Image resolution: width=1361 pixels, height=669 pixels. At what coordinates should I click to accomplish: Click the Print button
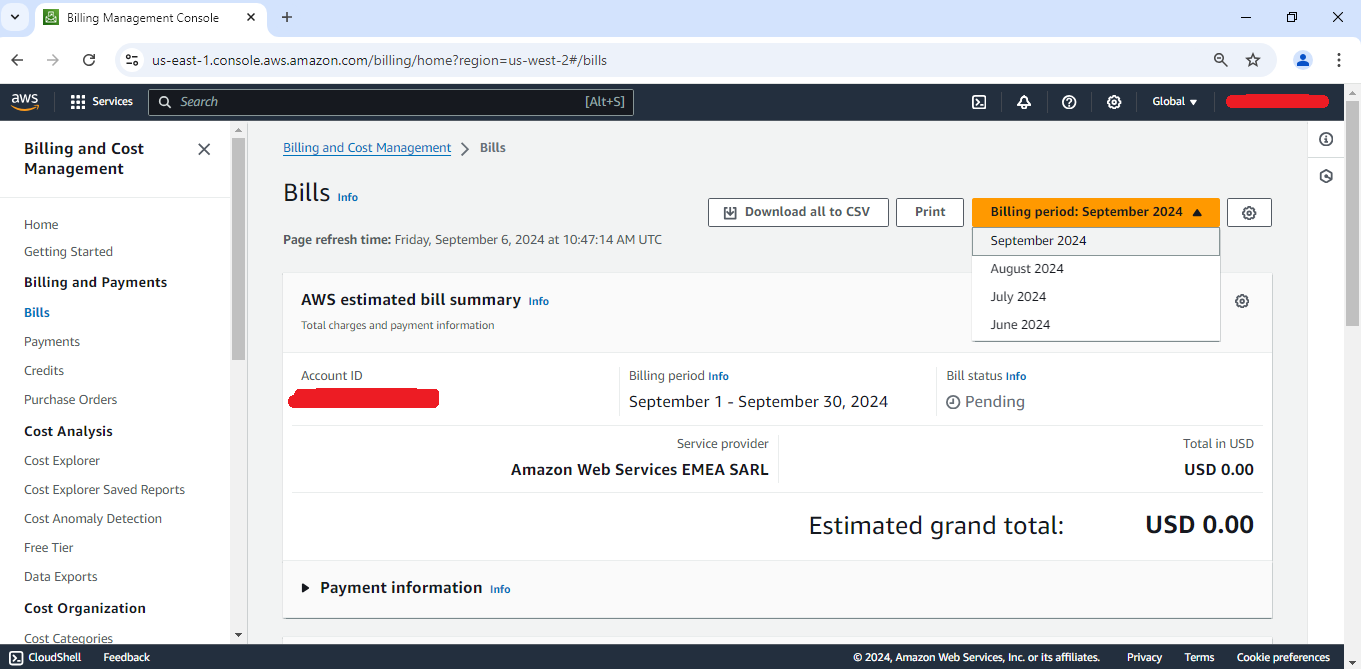[x=930, y=212]
